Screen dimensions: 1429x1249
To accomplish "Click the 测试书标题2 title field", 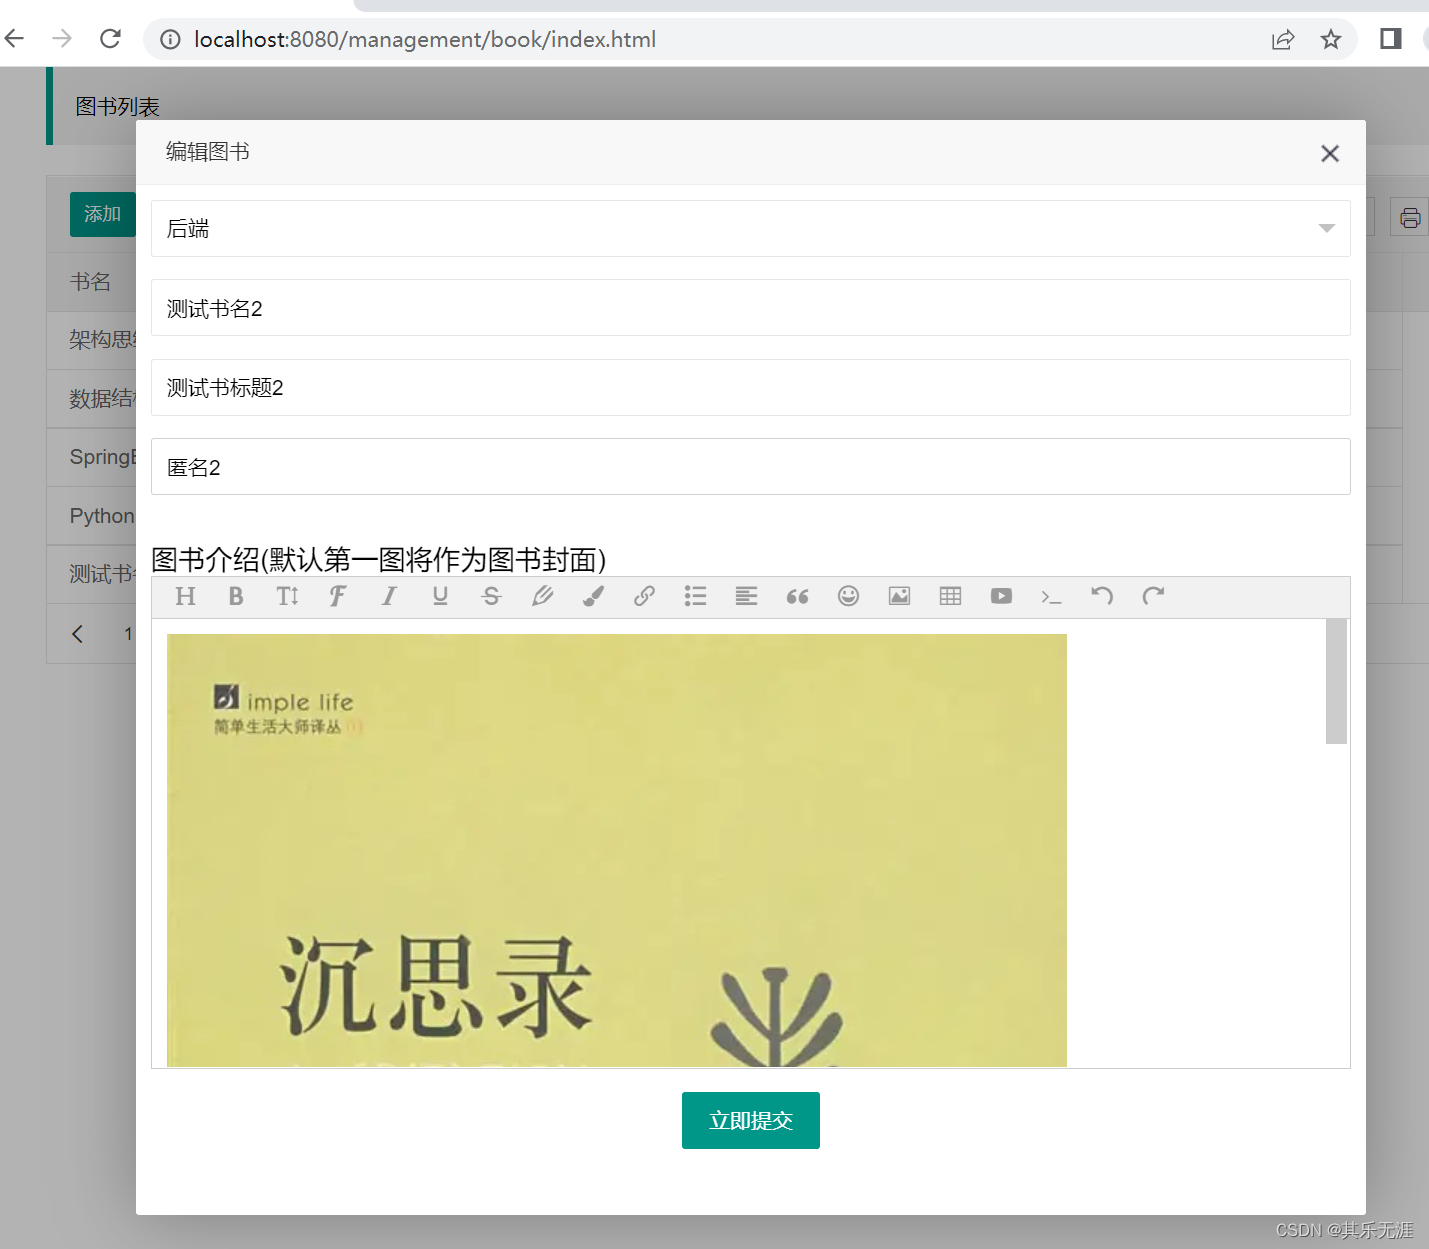I will [751, 387].
